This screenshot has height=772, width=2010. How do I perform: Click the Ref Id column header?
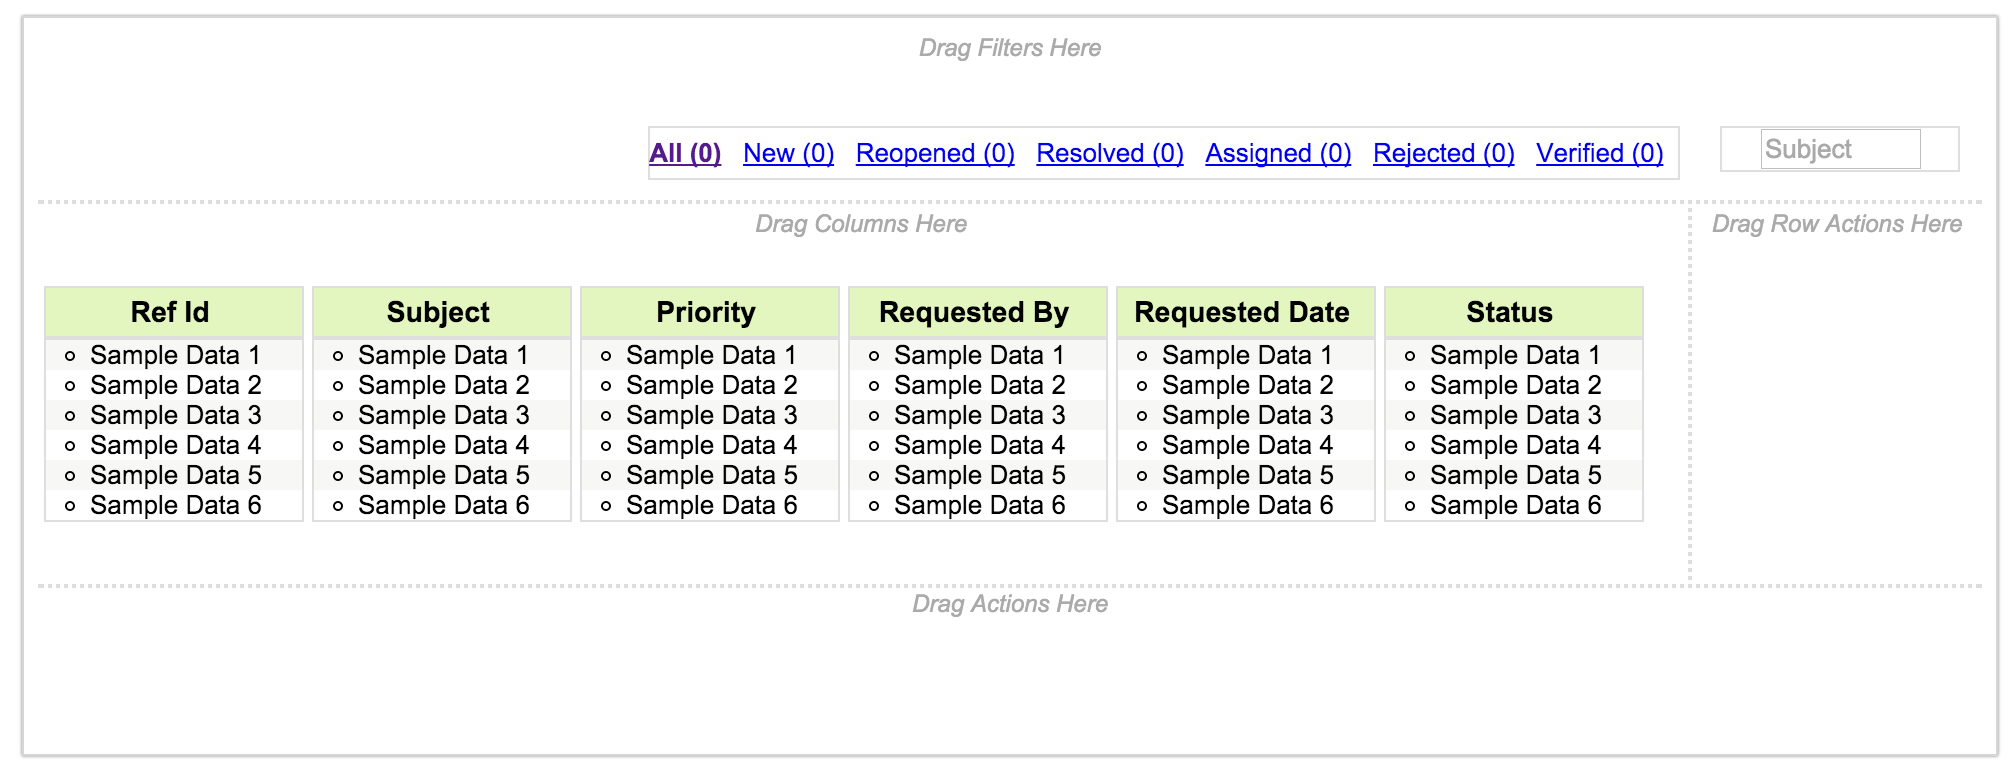[x=170, y=312]
